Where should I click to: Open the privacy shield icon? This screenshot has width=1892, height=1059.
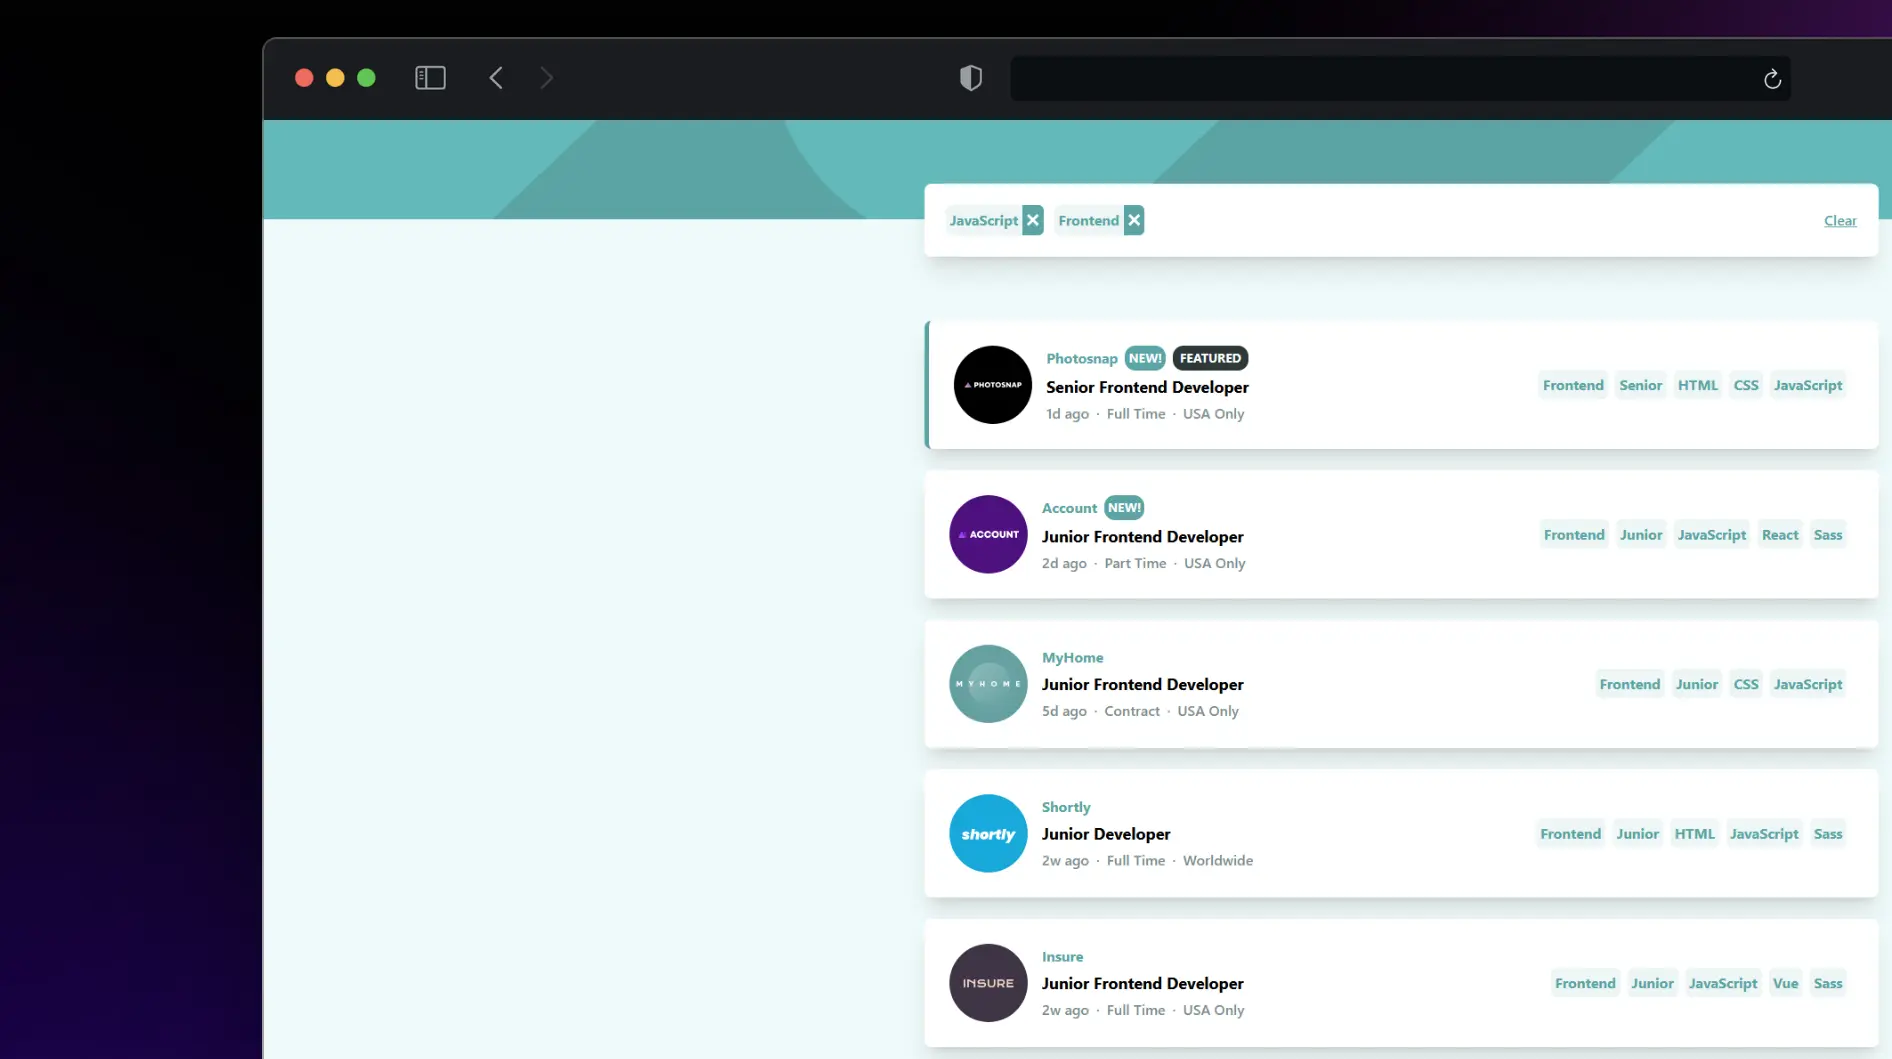[x=970, y=78]
